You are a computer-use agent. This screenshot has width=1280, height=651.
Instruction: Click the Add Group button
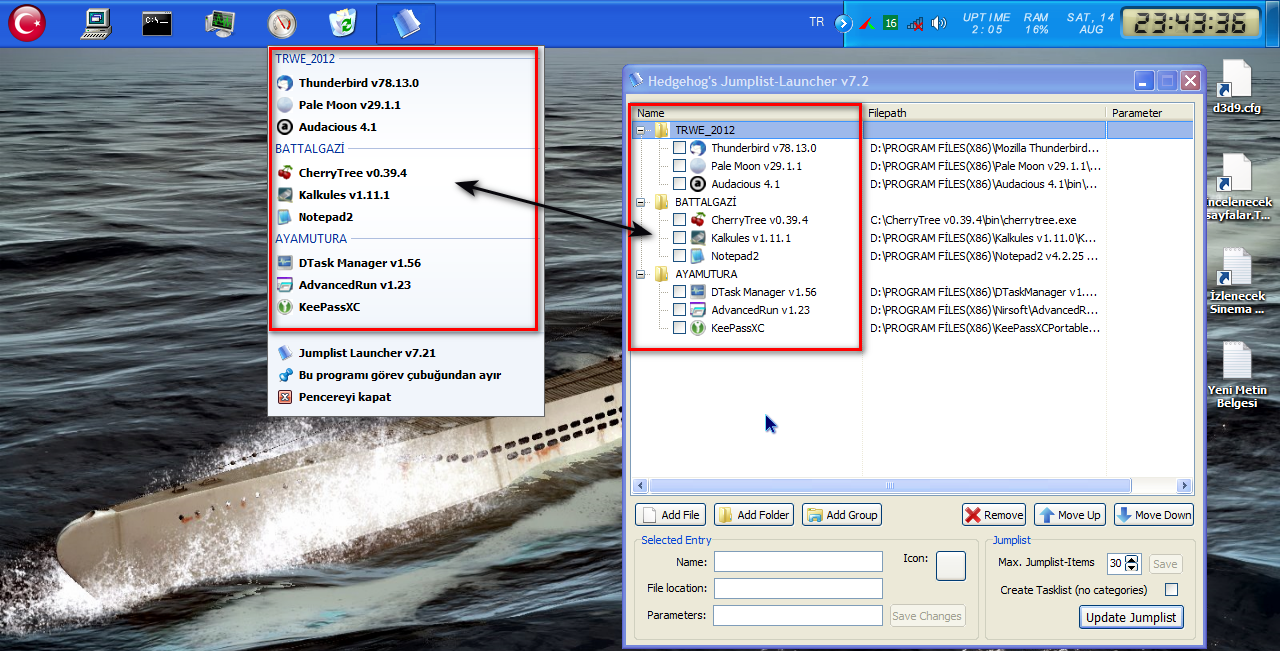[842, 515]
